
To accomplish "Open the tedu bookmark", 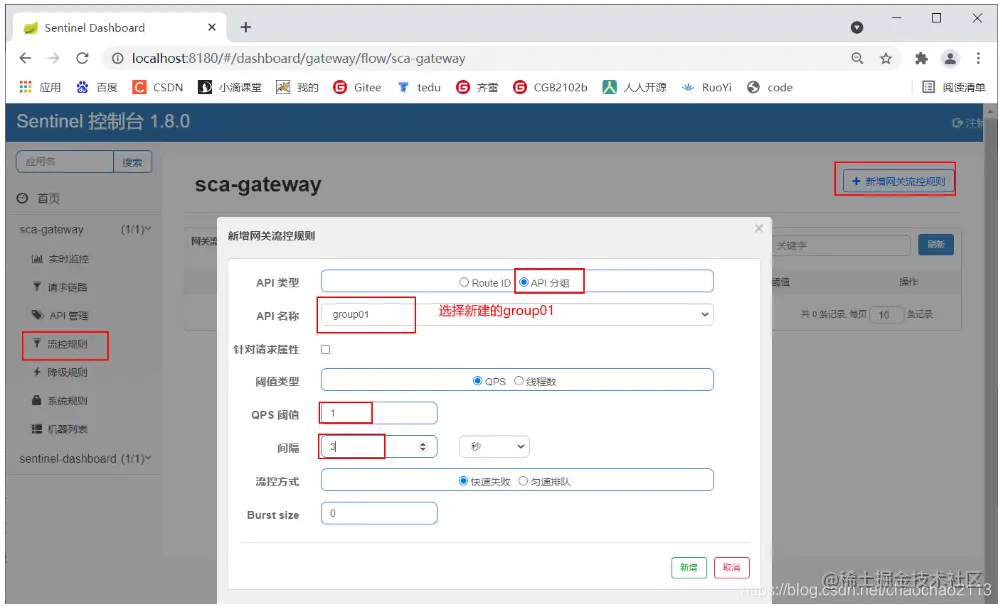I will [419, 87].
